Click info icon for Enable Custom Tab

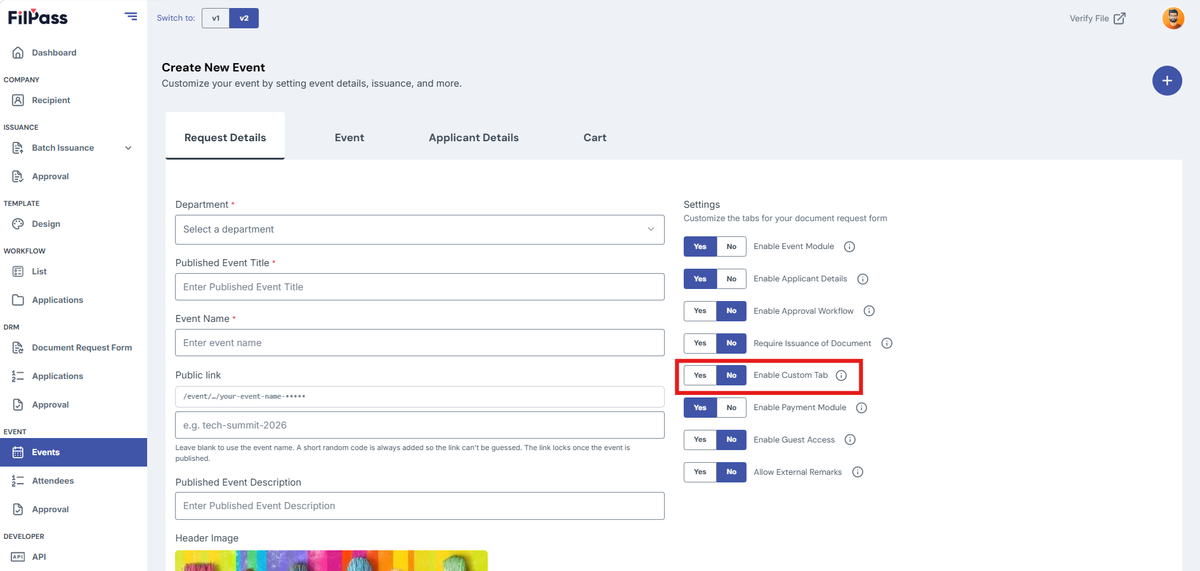pos(841,375)
